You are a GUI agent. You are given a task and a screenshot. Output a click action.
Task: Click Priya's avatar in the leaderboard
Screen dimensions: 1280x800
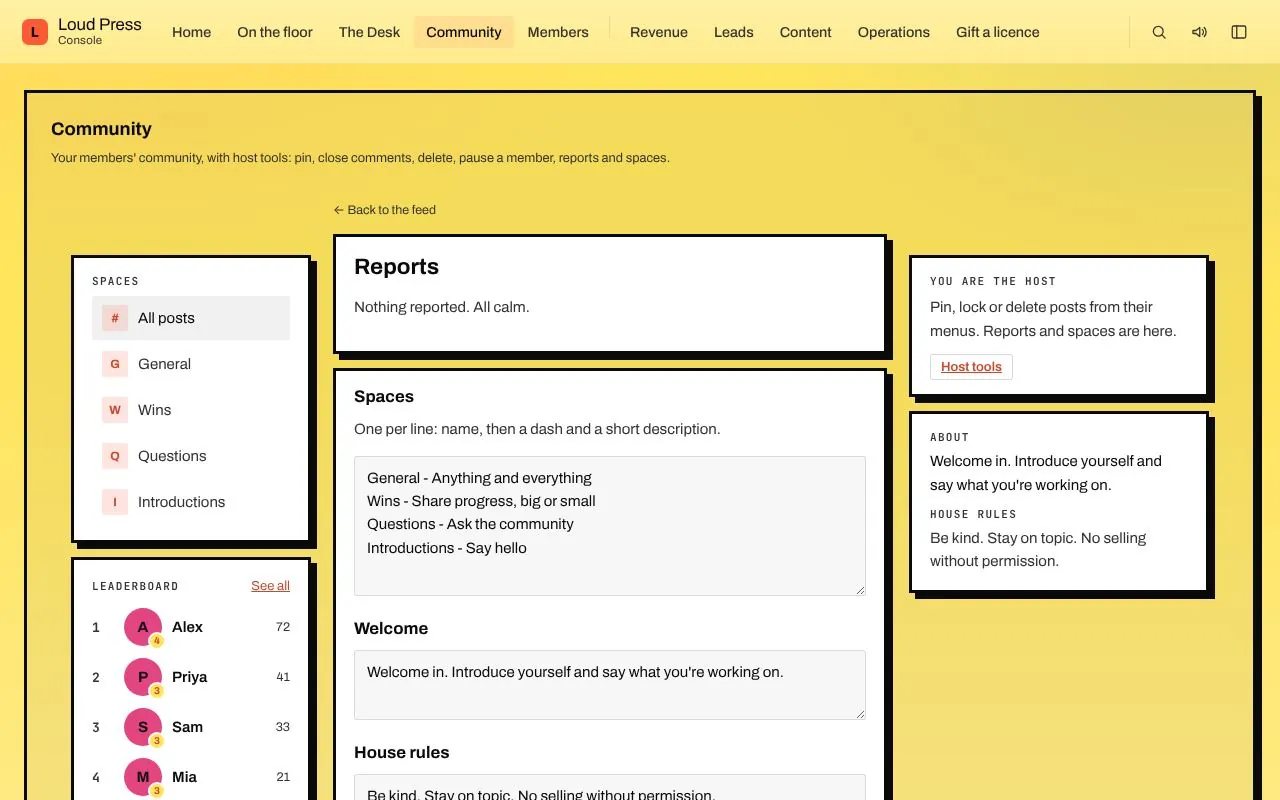pyautogui.click(x=143, y=677)
